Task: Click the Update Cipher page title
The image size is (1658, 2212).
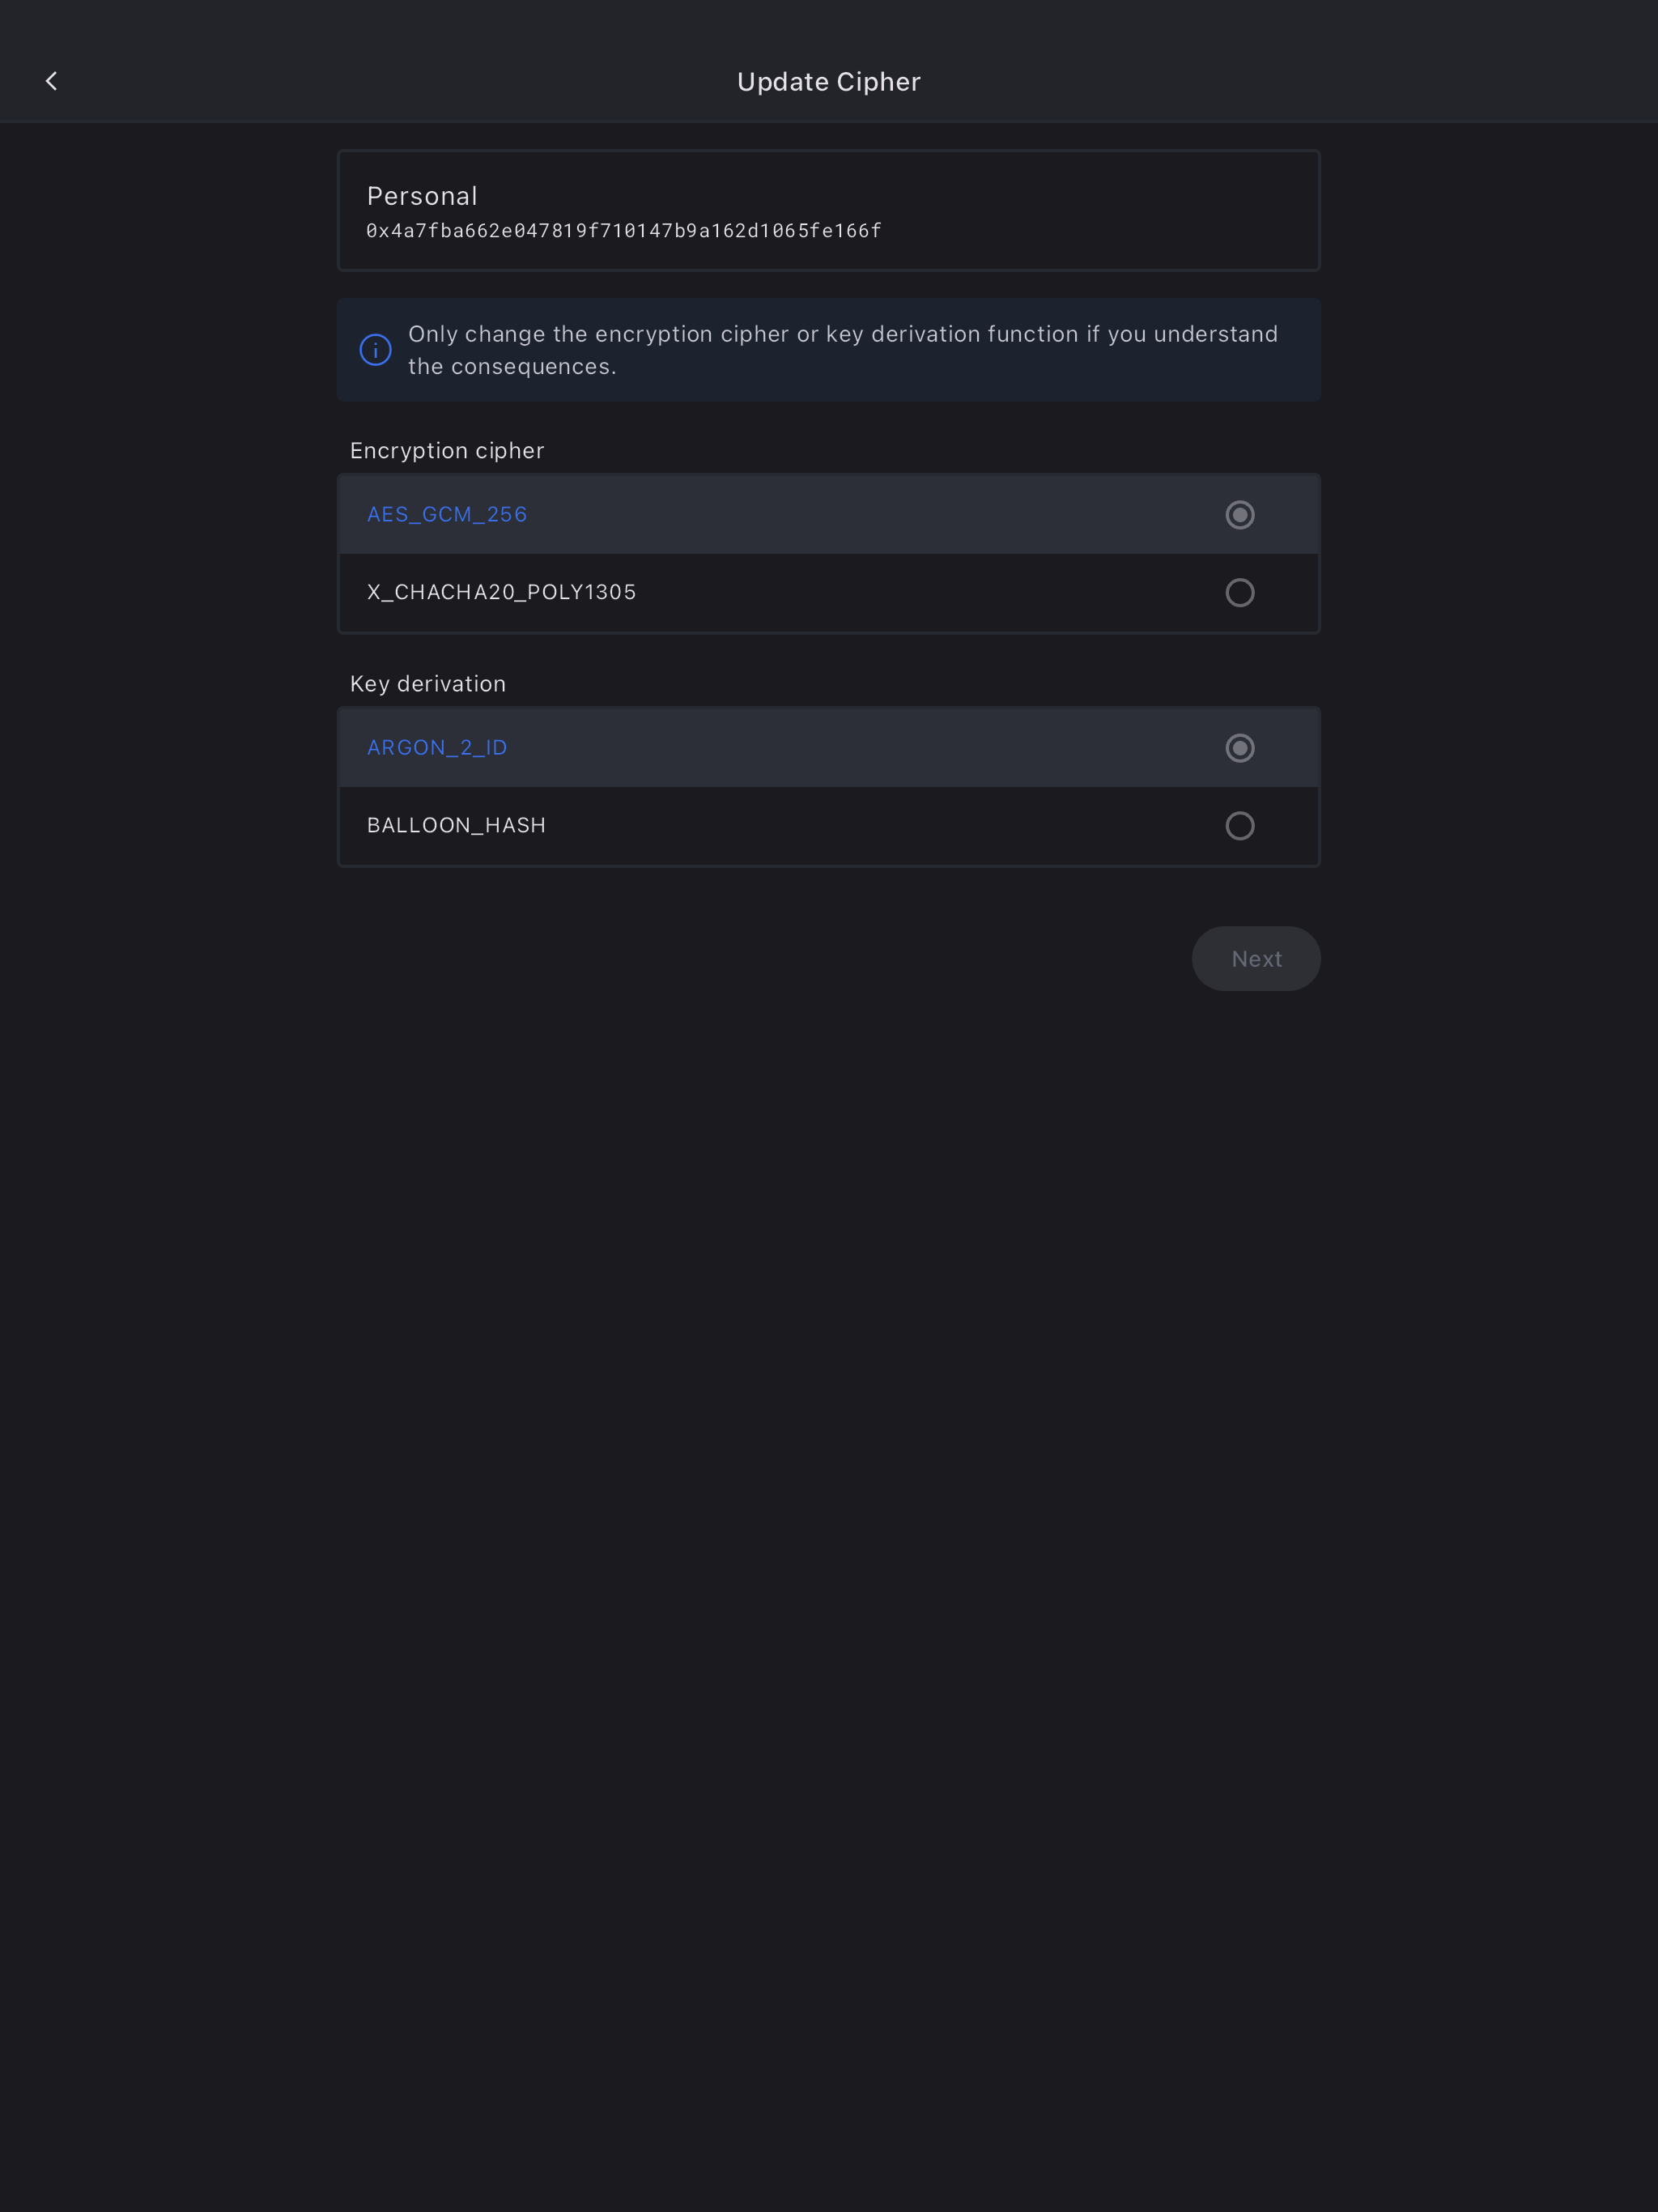Action: click(828, 82)
